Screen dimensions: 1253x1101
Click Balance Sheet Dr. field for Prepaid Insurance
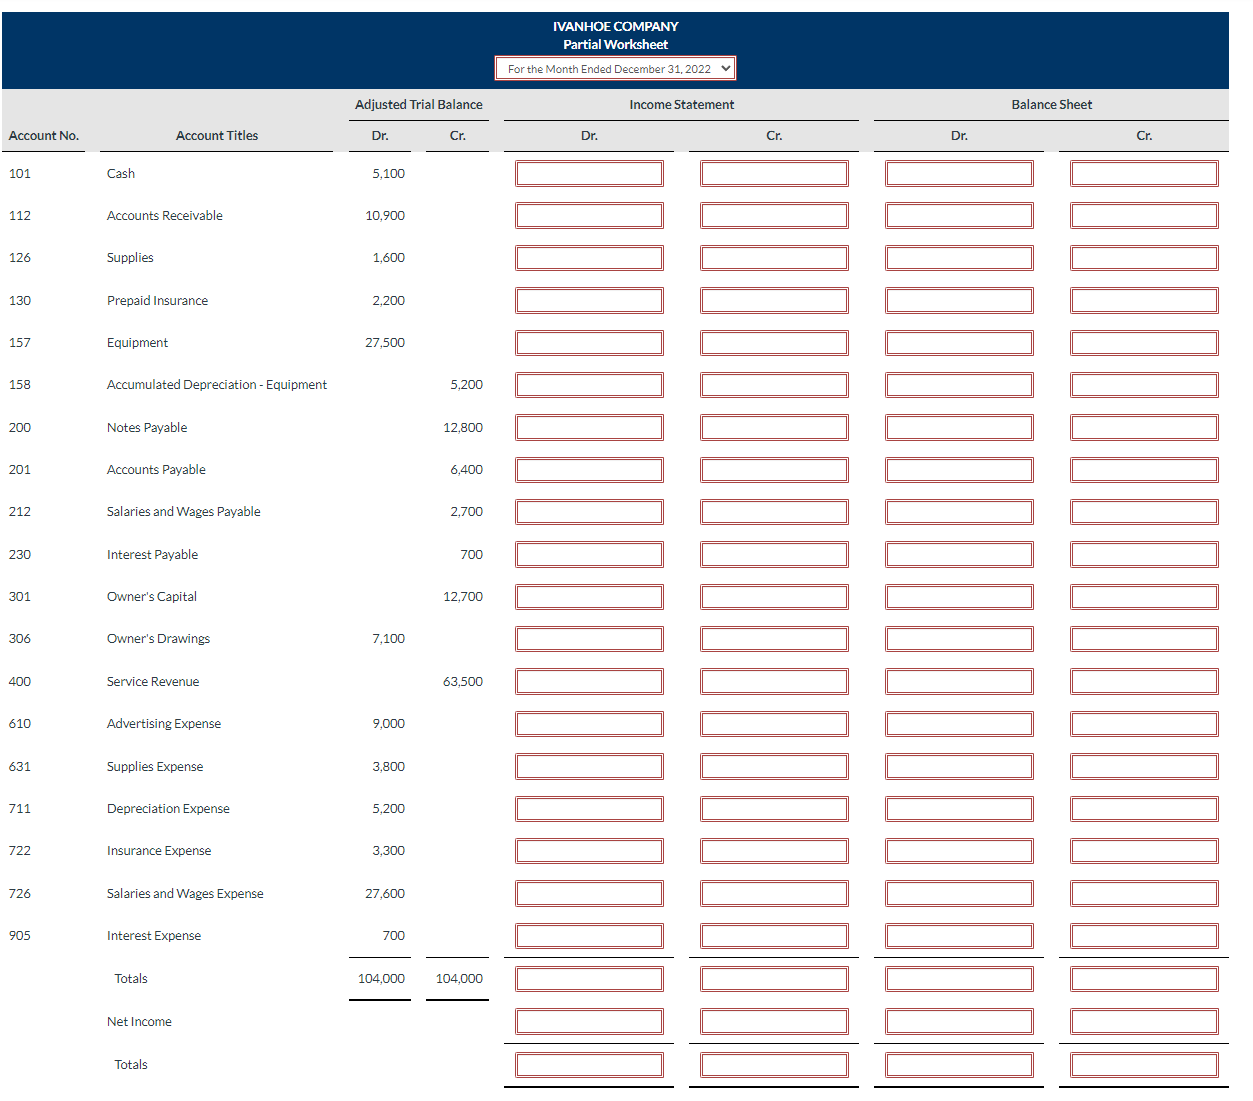click(x=959, y=300)
